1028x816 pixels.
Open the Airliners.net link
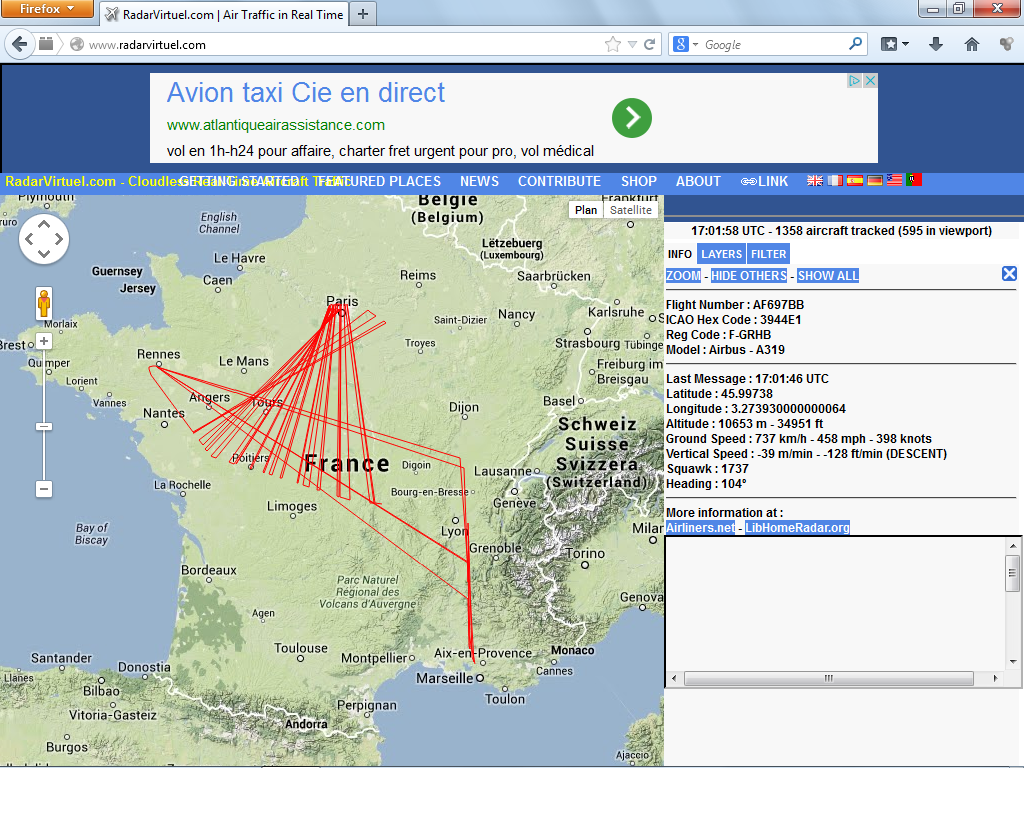pyautogui.click(x=700, y=528)
